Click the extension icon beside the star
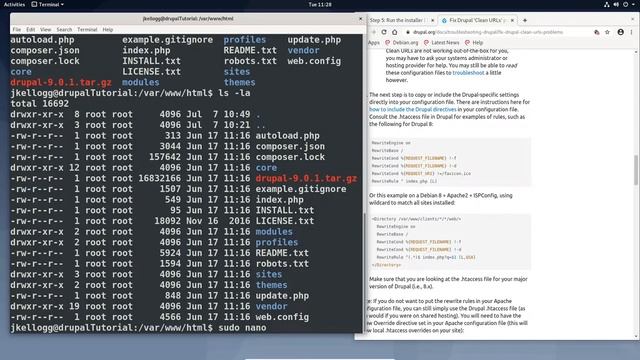The width and height of the screenshot is (640, 360). [x=597, y=32]
